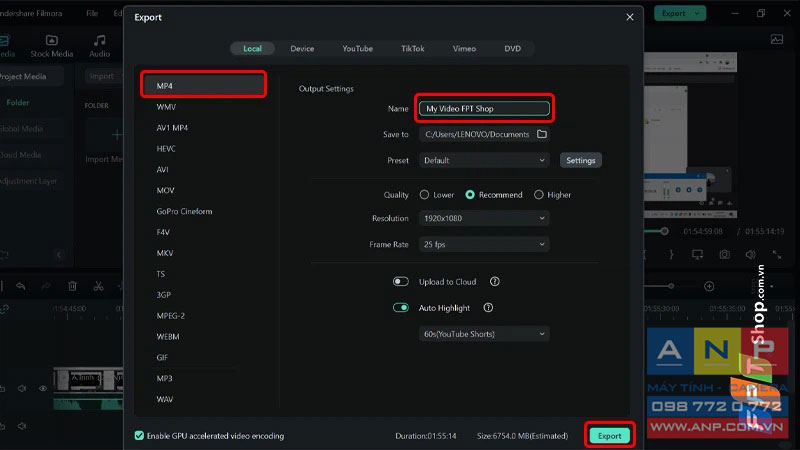800x450 pixels.
Task: Select WEBM format
Action: tap(168, 336)
